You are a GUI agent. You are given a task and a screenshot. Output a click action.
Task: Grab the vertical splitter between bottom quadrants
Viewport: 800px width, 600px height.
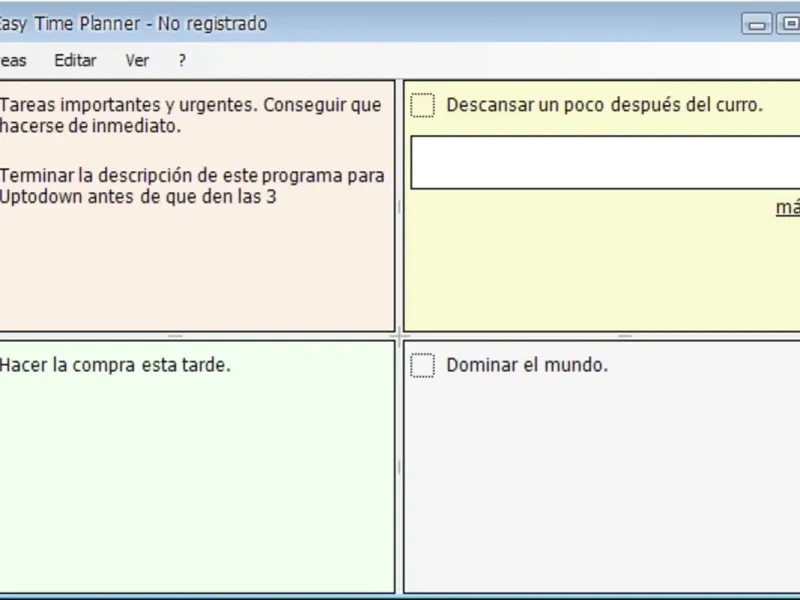(x=399, y=467)
